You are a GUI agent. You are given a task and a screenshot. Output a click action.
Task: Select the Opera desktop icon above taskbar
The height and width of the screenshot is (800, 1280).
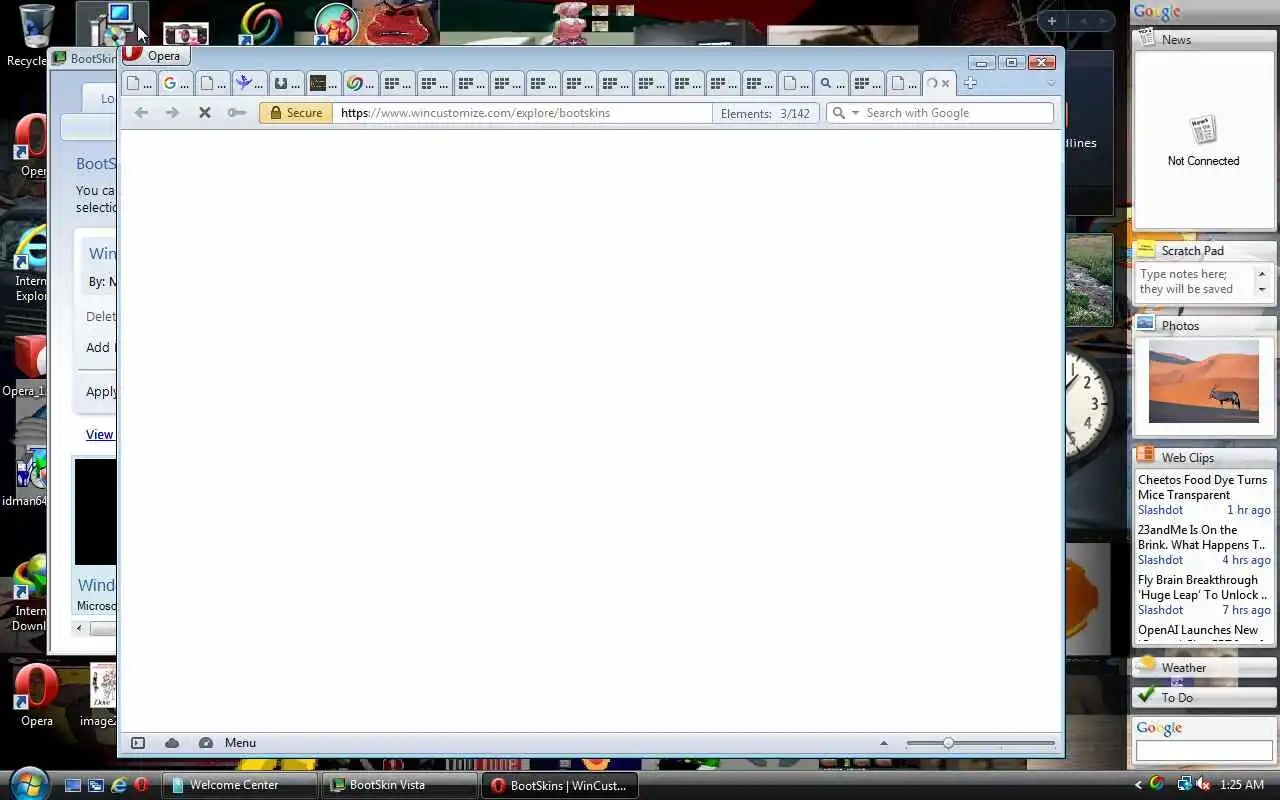pos(37,695)
